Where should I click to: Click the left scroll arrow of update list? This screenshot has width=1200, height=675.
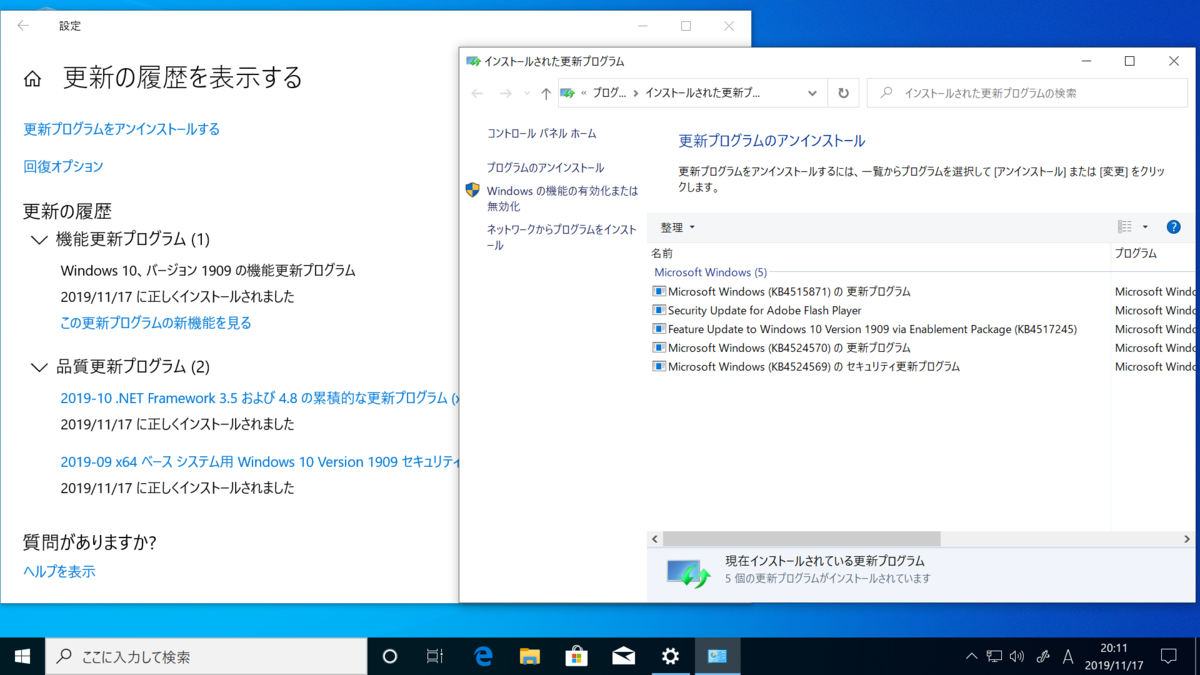[x=655, y=539]
